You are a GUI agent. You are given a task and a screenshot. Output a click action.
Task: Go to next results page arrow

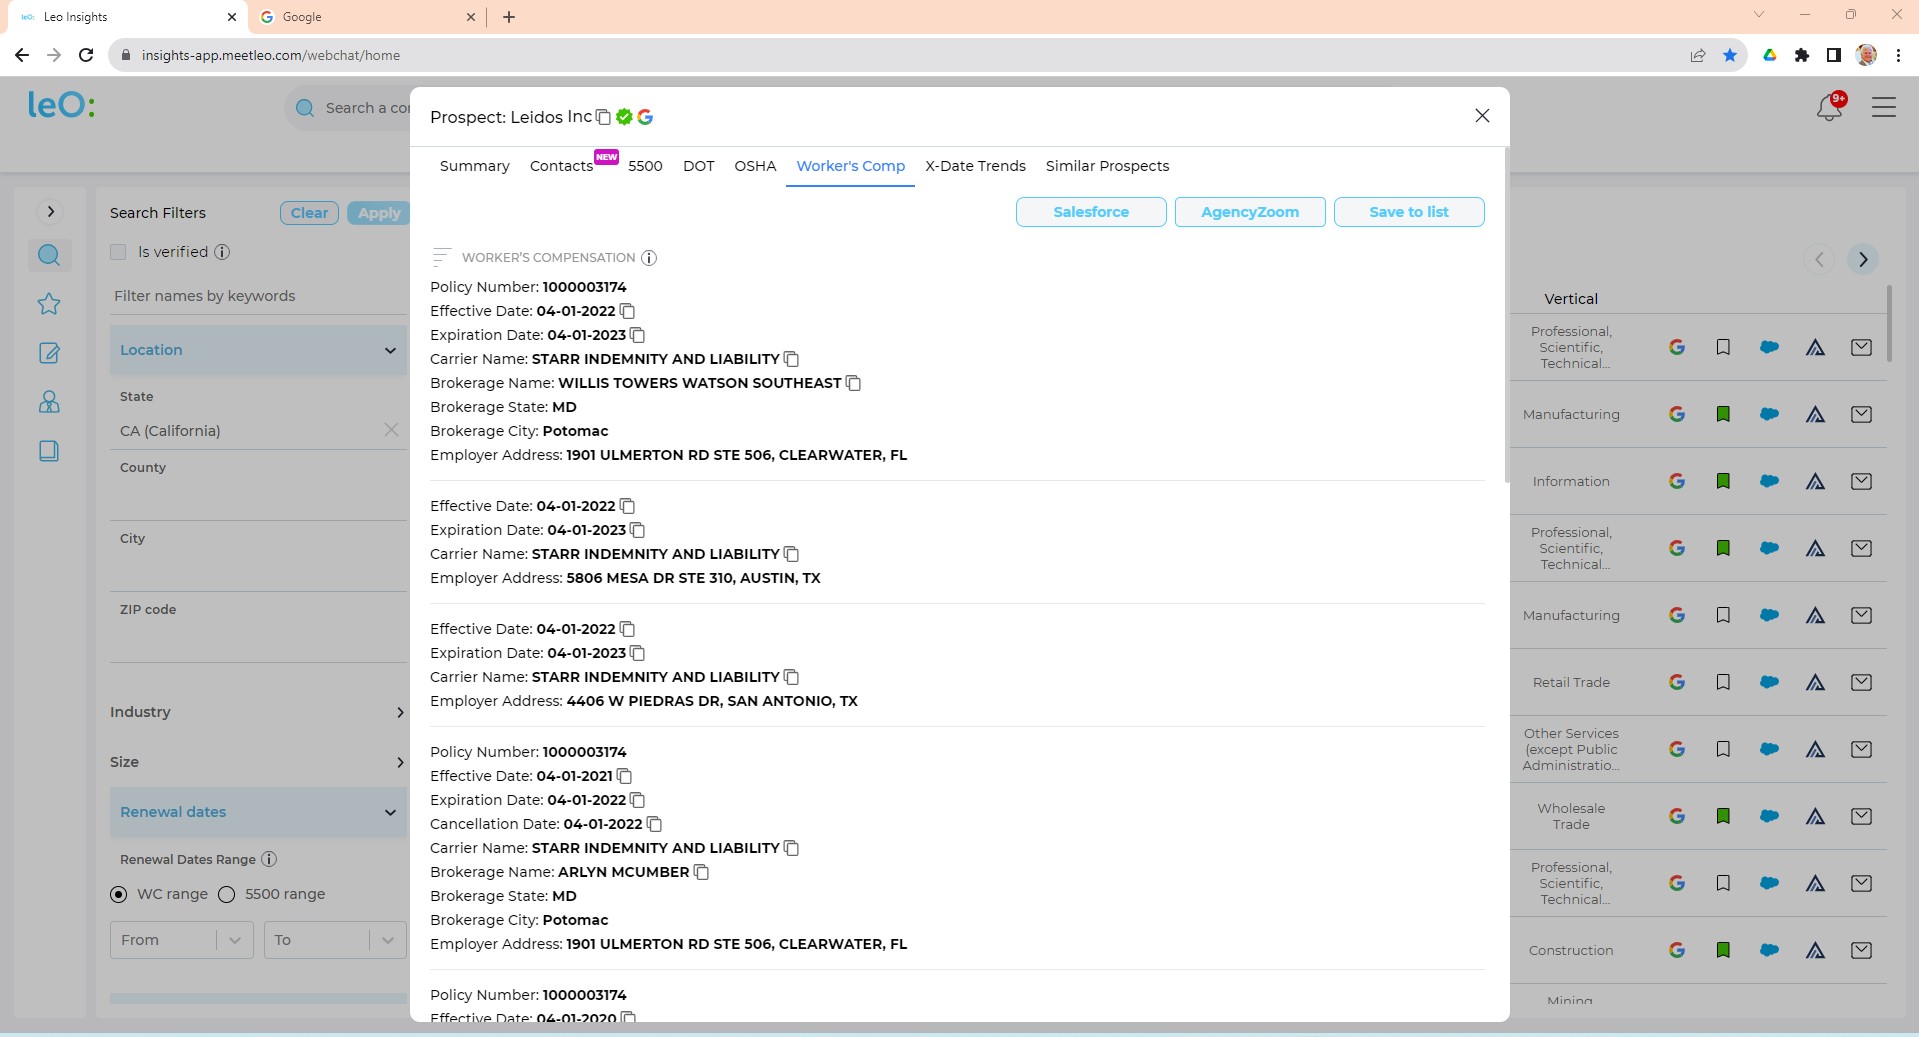[1863, 260]
